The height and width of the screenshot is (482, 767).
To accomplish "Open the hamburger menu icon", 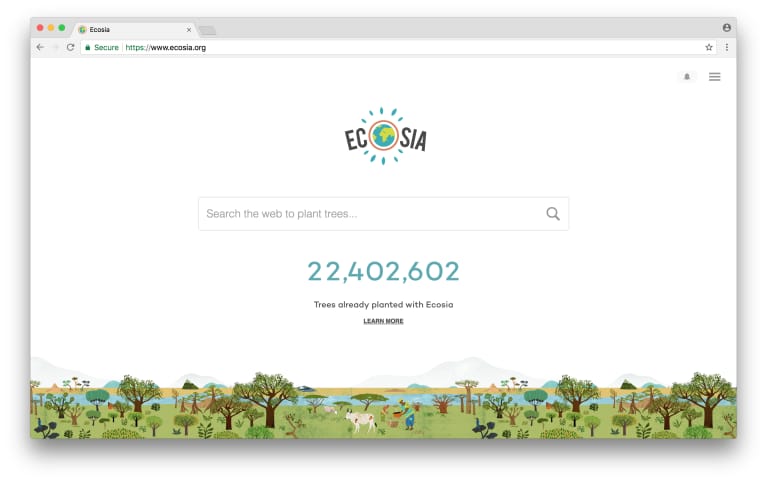I will tap(715, 77).
